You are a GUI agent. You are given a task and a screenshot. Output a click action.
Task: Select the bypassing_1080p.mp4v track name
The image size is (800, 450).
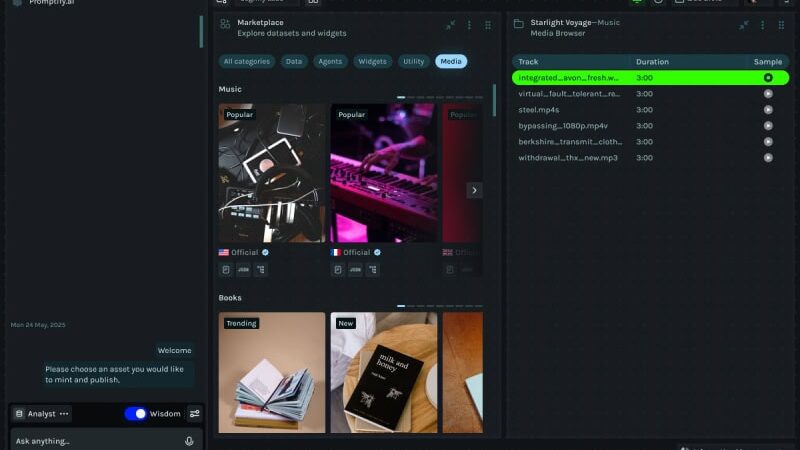pyautogui.click(x=563, y=126)
